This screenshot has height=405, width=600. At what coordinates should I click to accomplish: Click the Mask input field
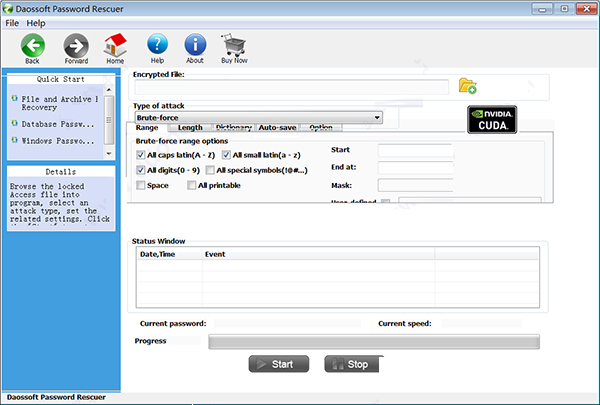(x=416, y=185)
